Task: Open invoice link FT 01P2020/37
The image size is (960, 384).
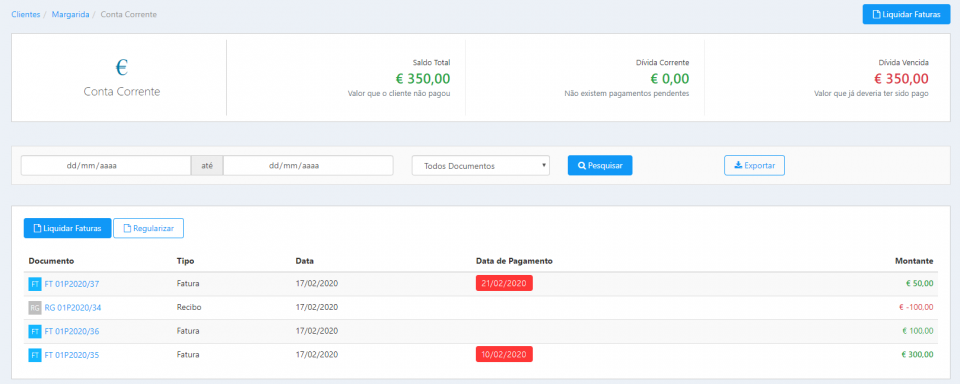Action: tap(72, 284)
